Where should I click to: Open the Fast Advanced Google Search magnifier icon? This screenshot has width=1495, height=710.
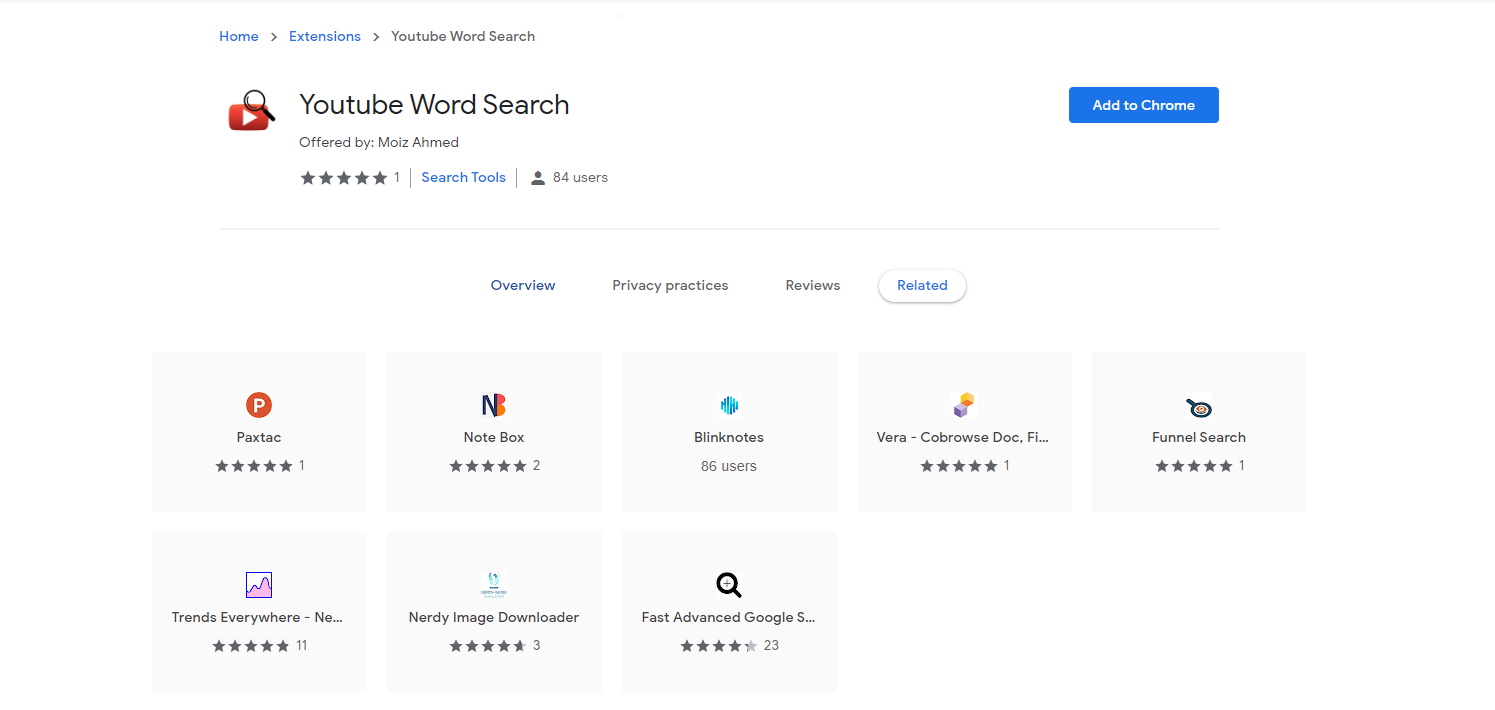coord(729,585)
